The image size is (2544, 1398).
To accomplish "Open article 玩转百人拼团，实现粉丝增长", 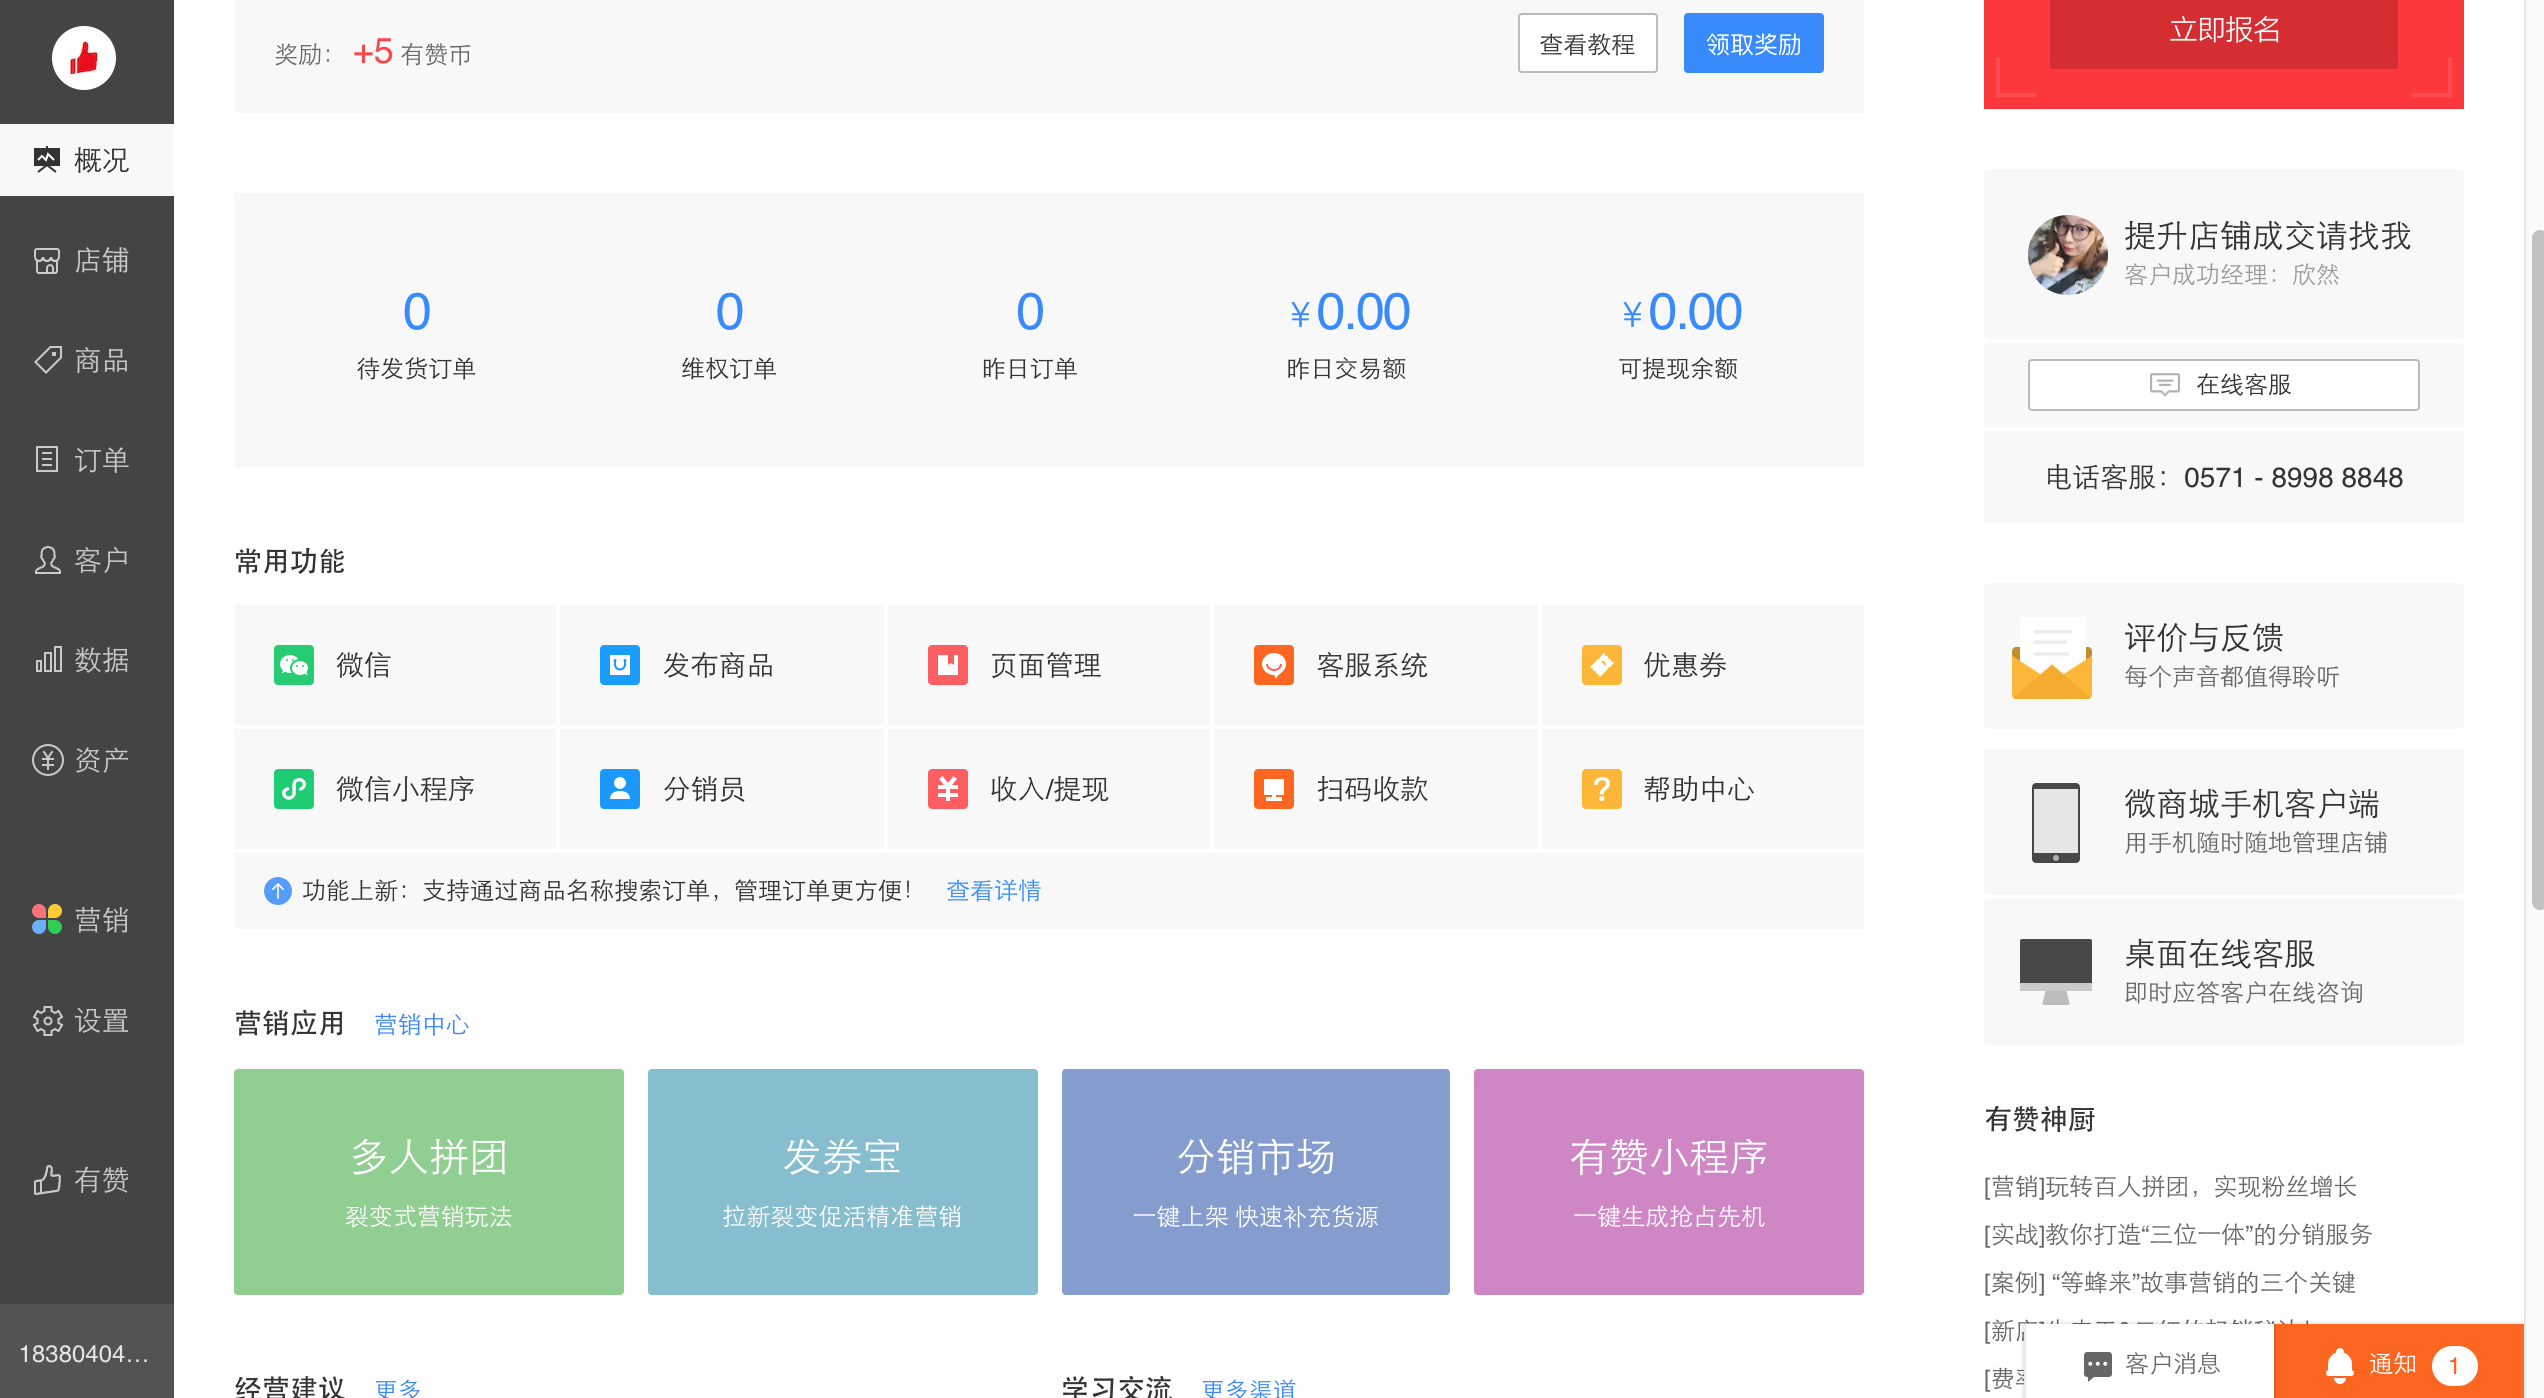I will pos(2170,1186).
